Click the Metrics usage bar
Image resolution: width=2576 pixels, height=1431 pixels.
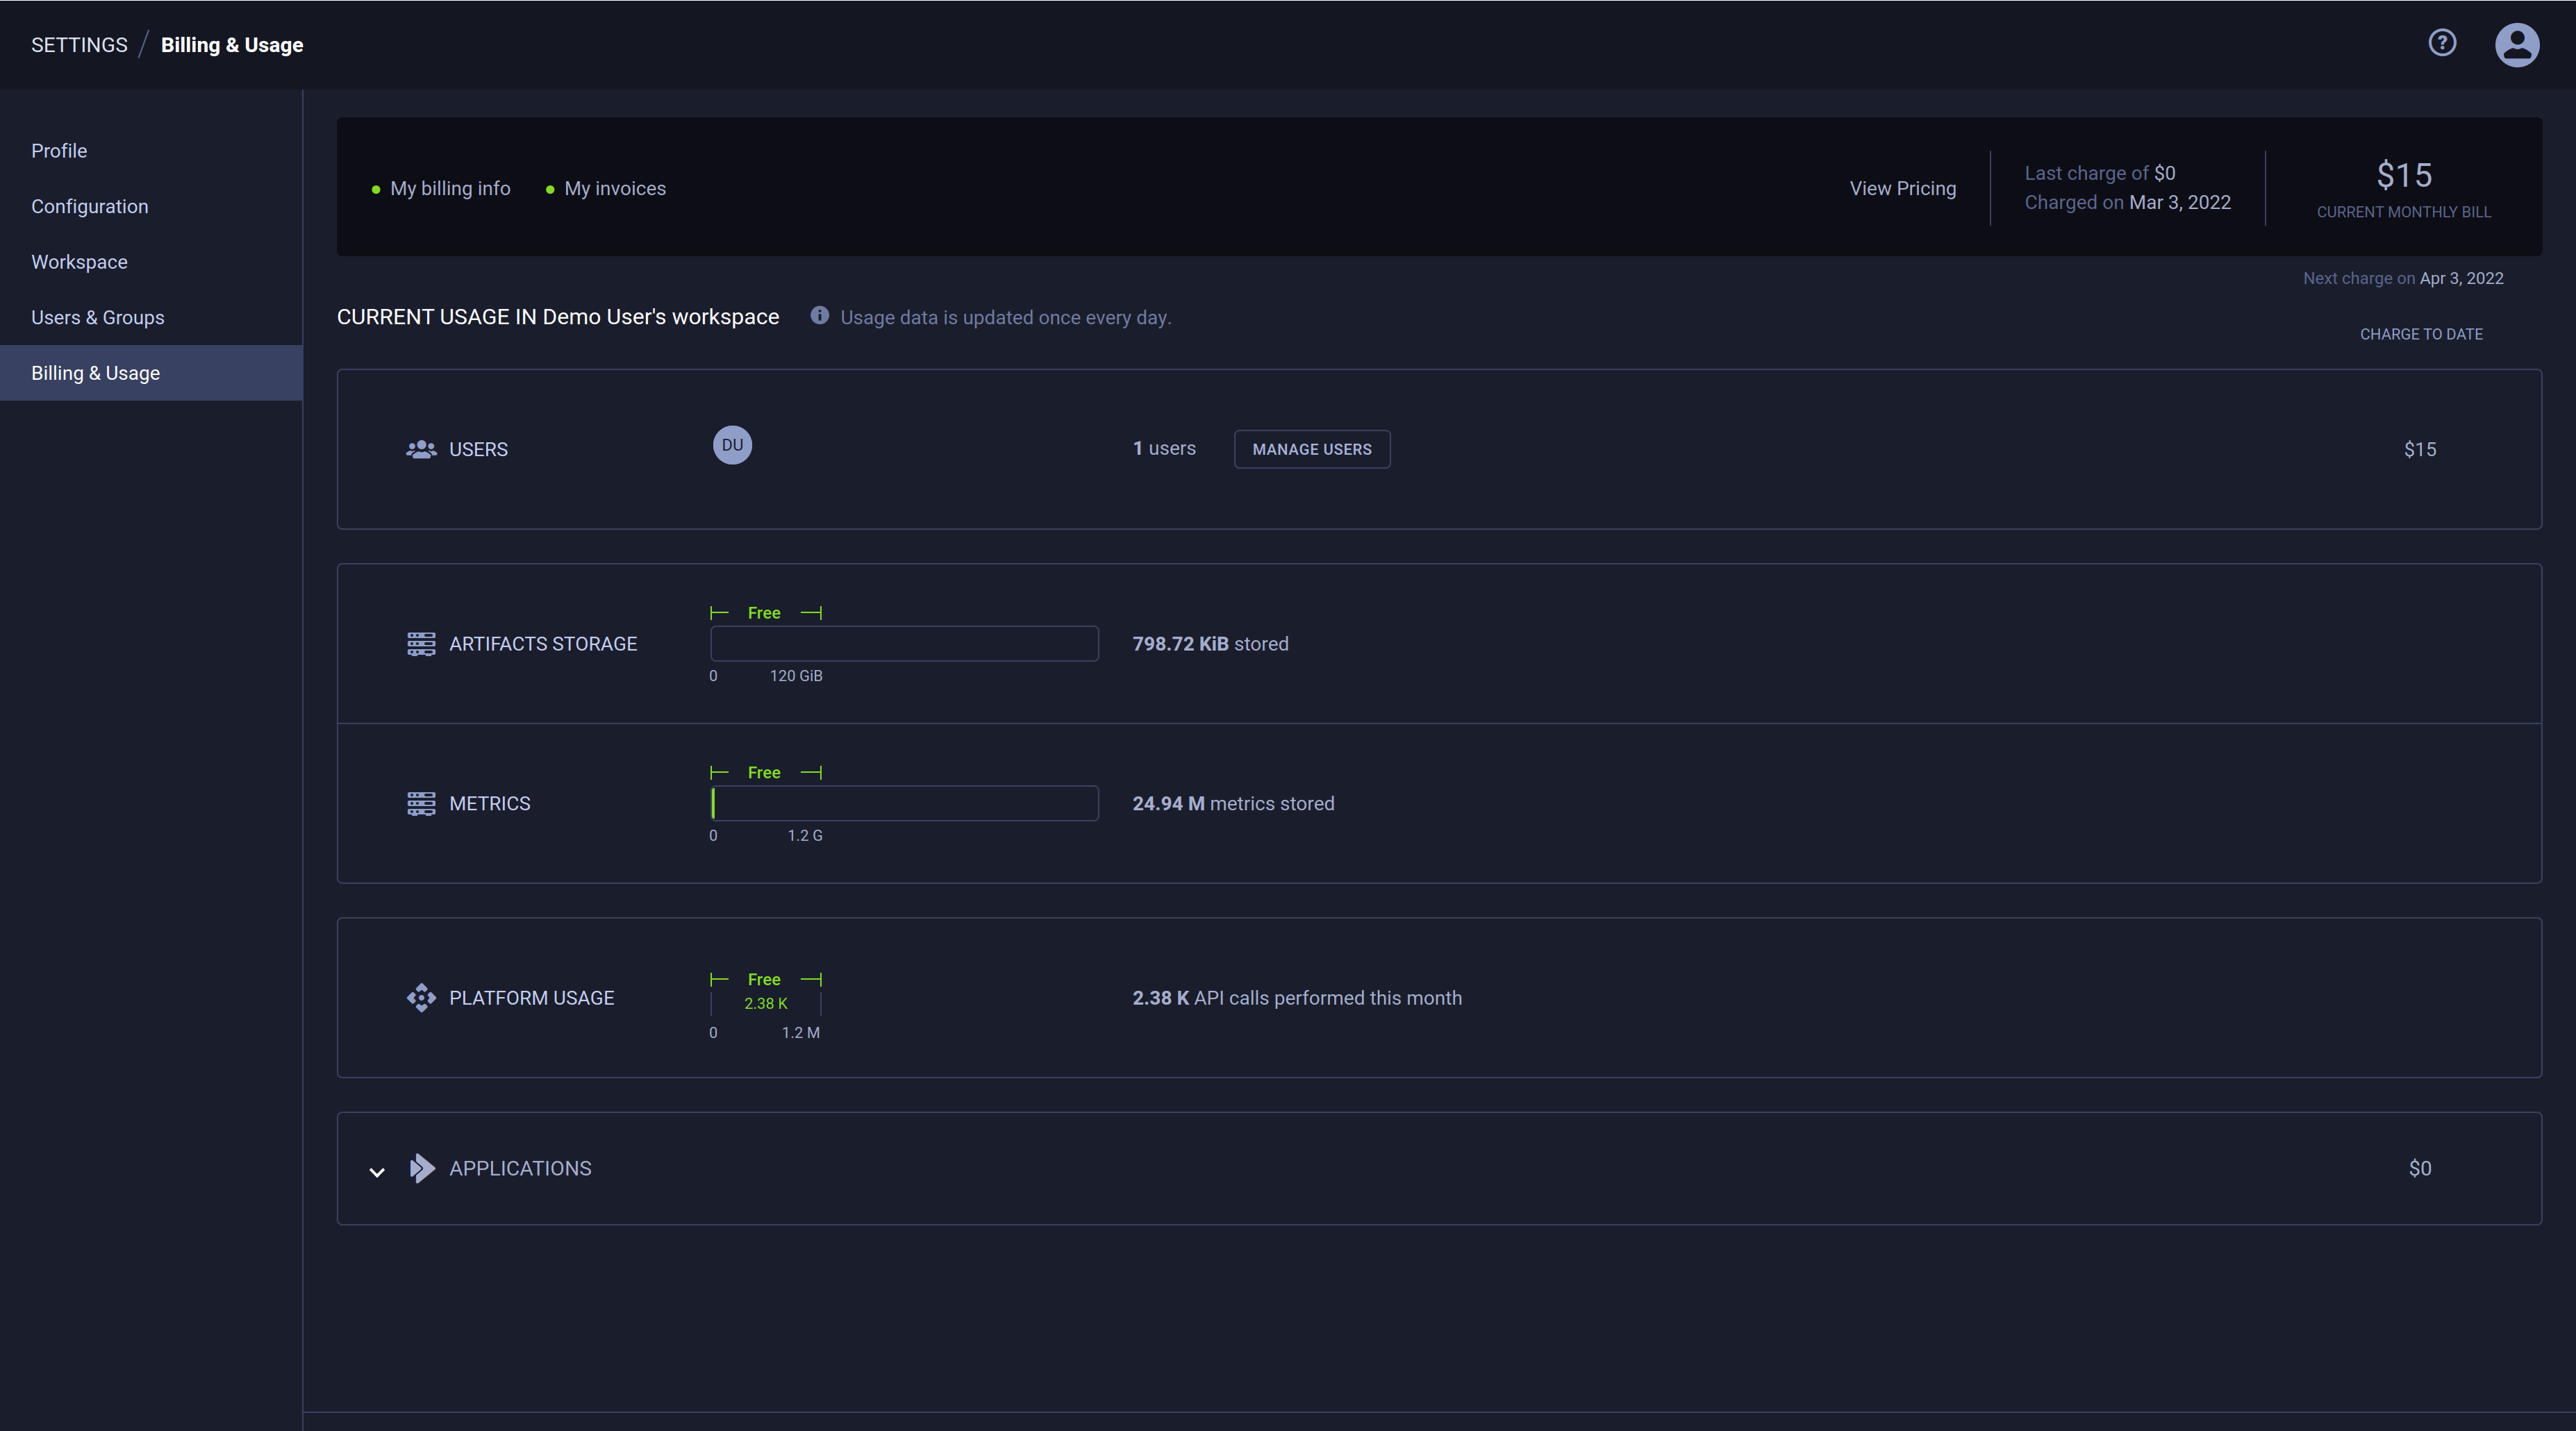[x=904, y=804]
